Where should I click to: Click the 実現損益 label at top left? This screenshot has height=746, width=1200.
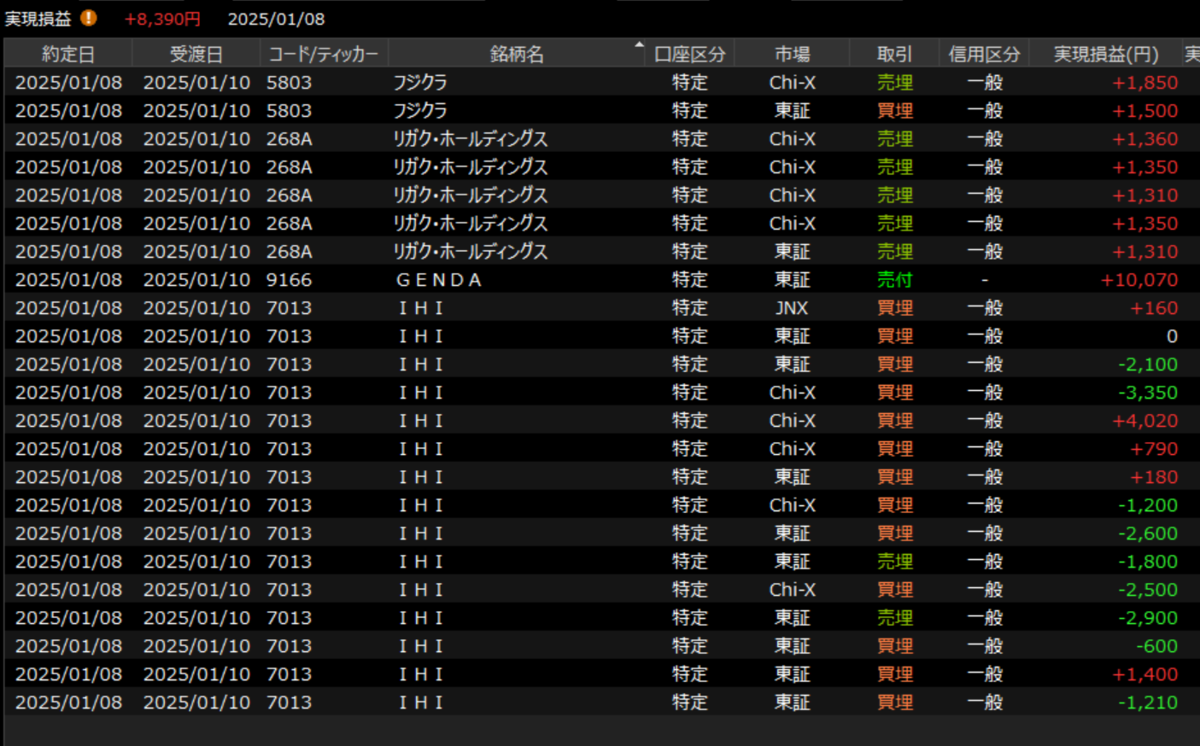tap(39, 18)
